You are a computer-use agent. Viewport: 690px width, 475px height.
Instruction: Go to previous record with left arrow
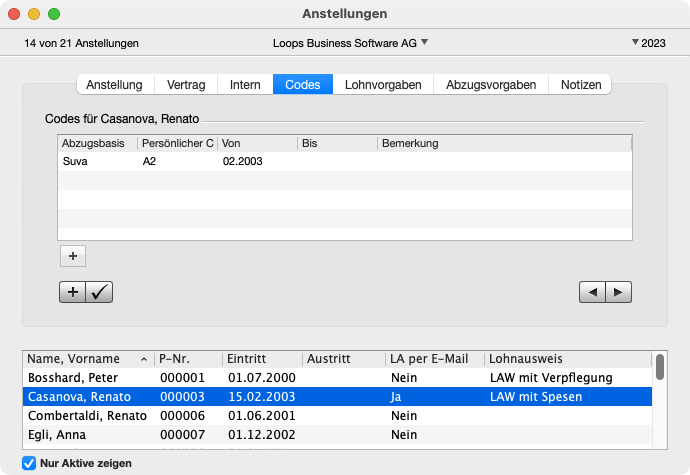point(593,292)
